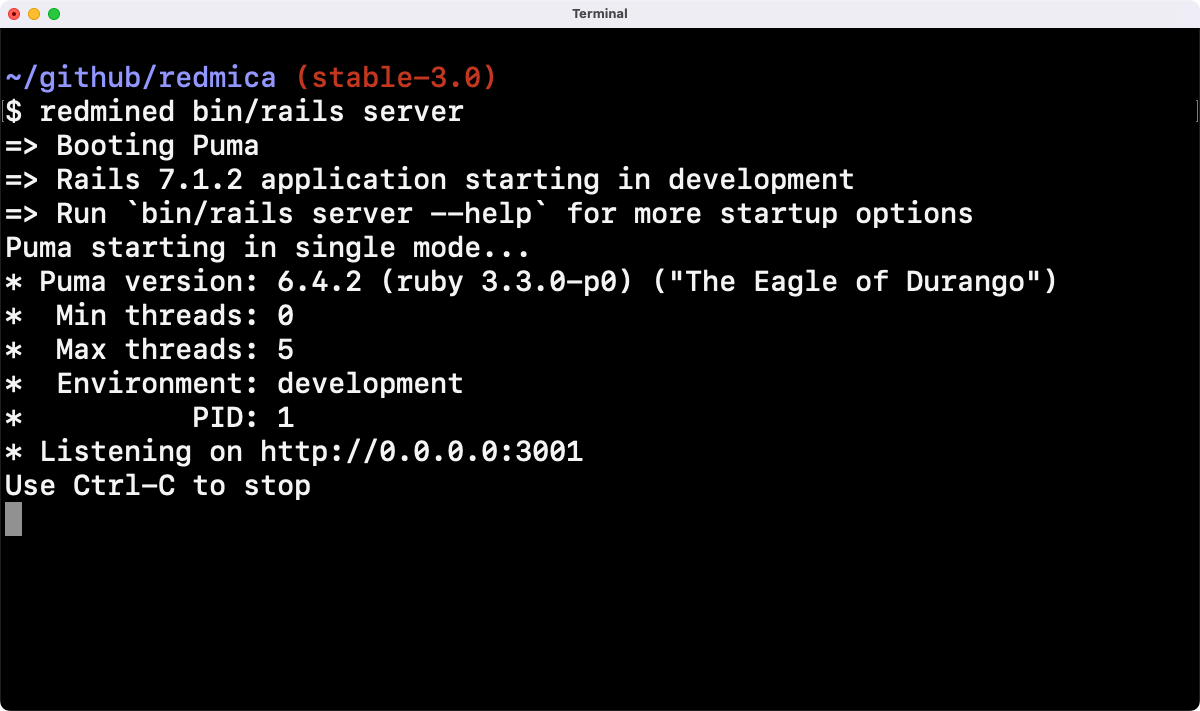The image size is (1200, 711).
Task: Click the redmined bin/rails server command
Action: (x=251, y=111)
